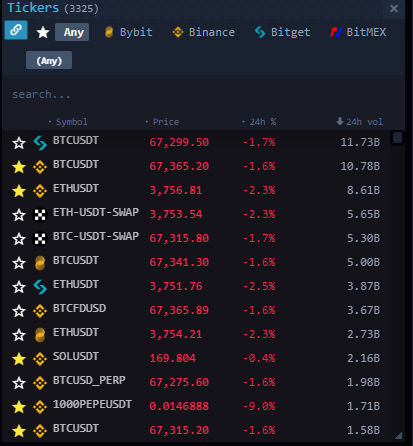Screen dimensions: 413x446
Task: Open BTC-USDT-SWAP symbol
Action: (96, 236)
